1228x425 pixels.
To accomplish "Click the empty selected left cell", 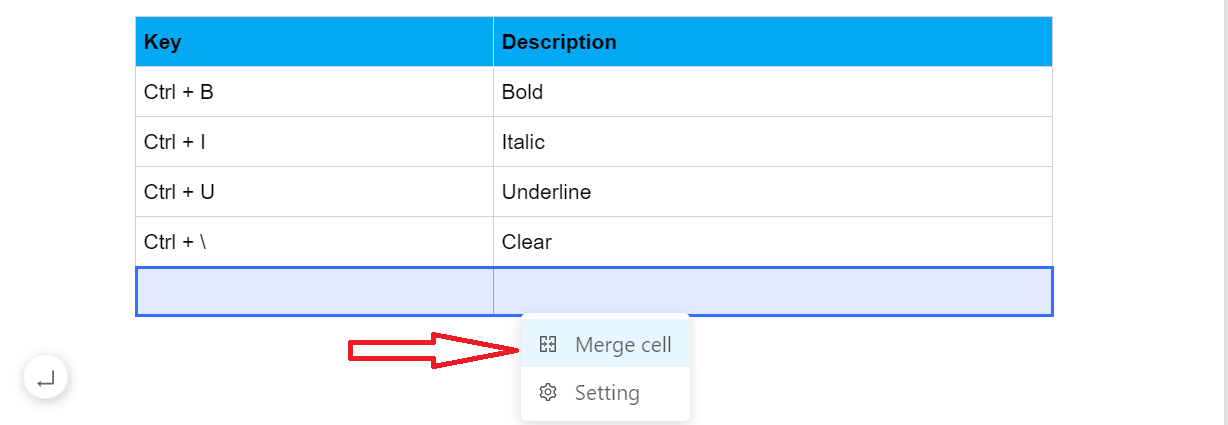I will pos(315,292).
